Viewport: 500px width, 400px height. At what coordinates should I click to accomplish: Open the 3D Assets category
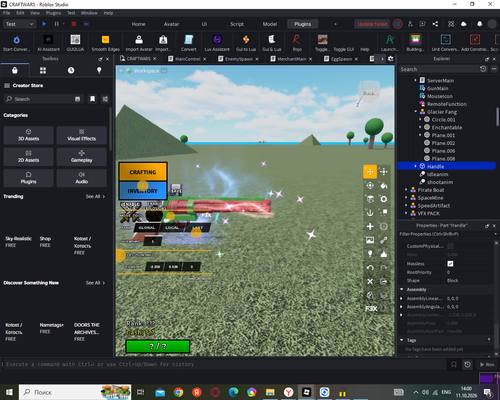click(28, 135)
